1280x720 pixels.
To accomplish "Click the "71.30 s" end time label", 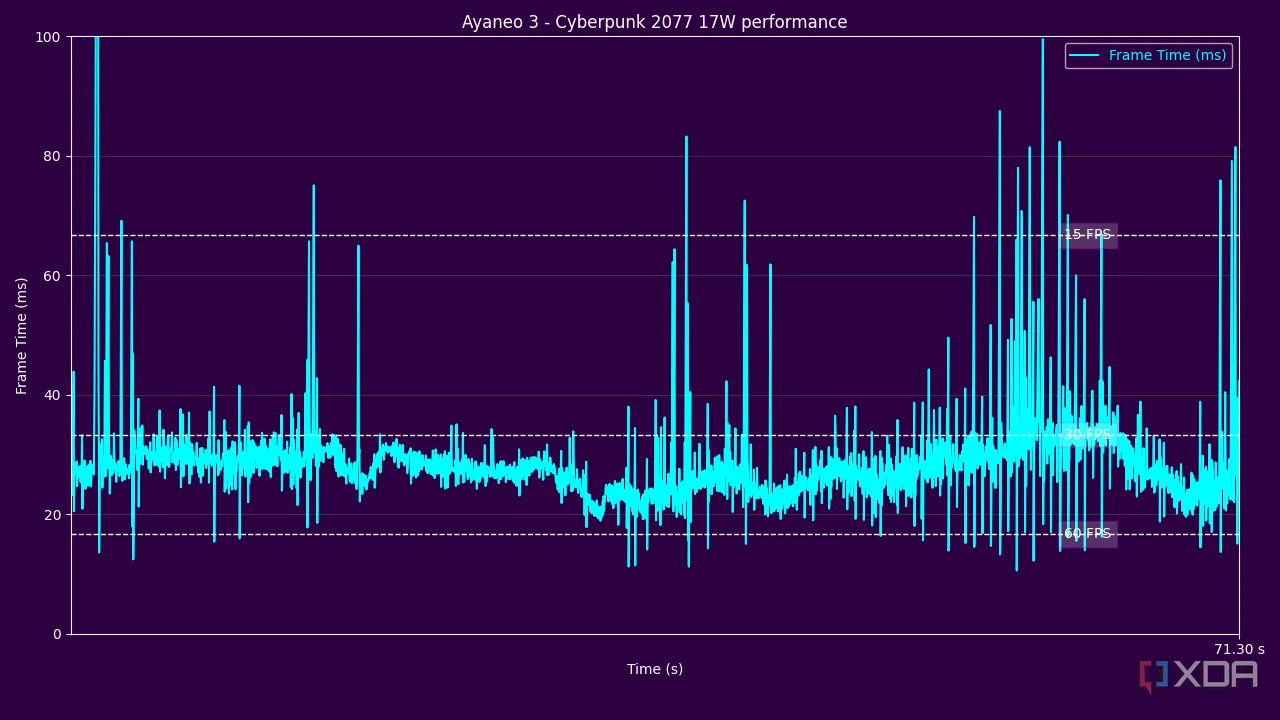I will click(1239, 650).
